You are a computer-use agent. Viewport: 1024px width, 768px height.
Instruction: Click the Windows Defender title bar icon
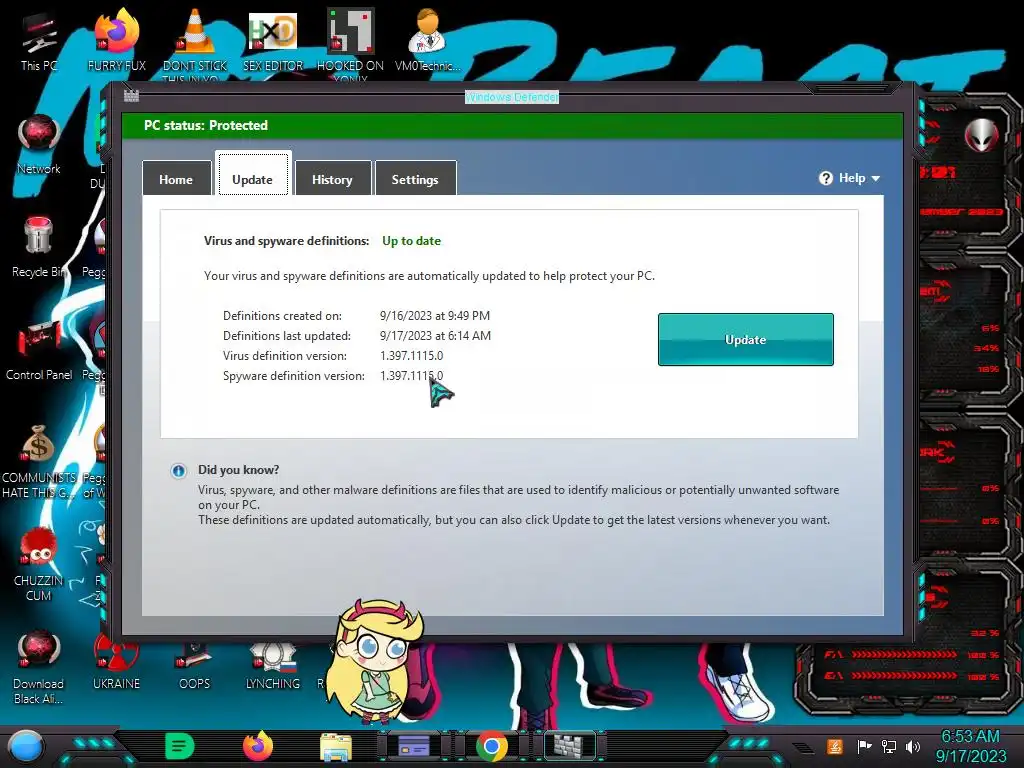tap(131, 96)
